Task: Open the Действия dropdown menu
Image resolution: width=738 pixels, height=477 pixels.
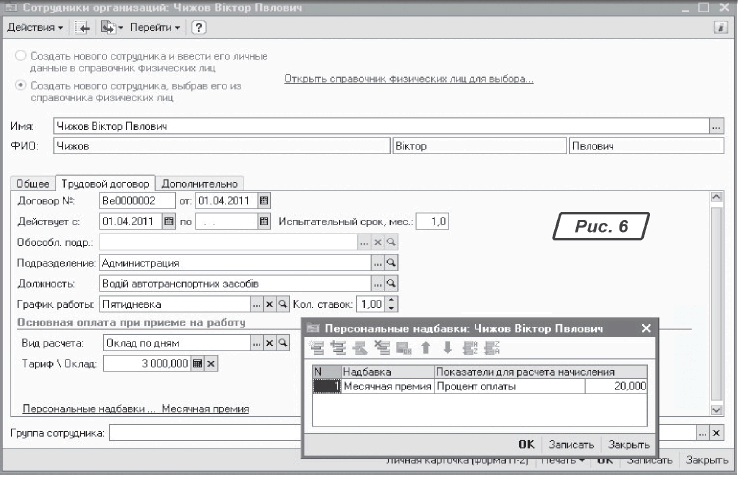Action: 34,25
